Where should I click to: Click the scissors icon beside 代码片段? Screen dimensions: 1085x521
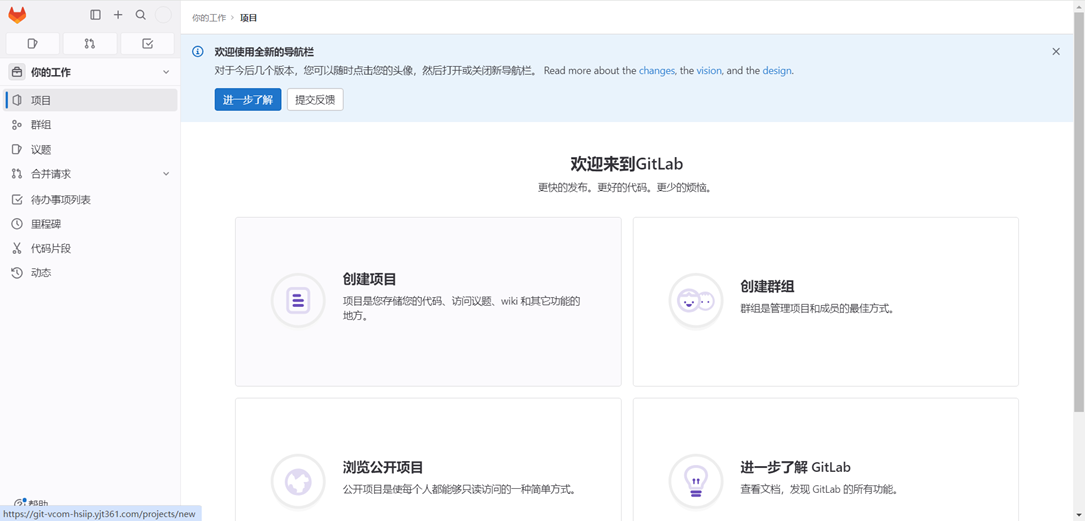pyautogui.click(x=17, y=248)
